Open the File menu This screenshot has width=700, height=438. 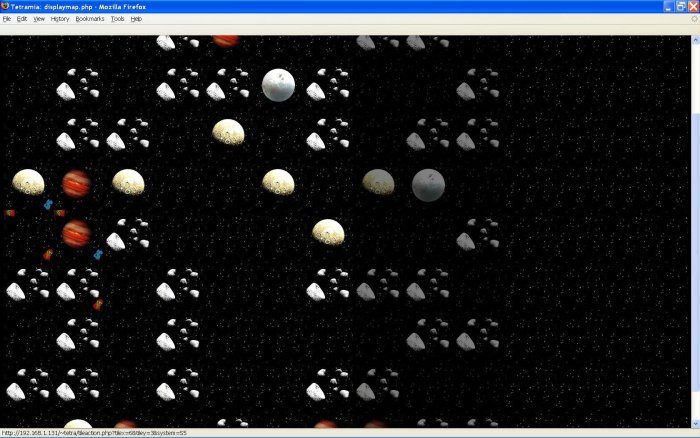7,19
